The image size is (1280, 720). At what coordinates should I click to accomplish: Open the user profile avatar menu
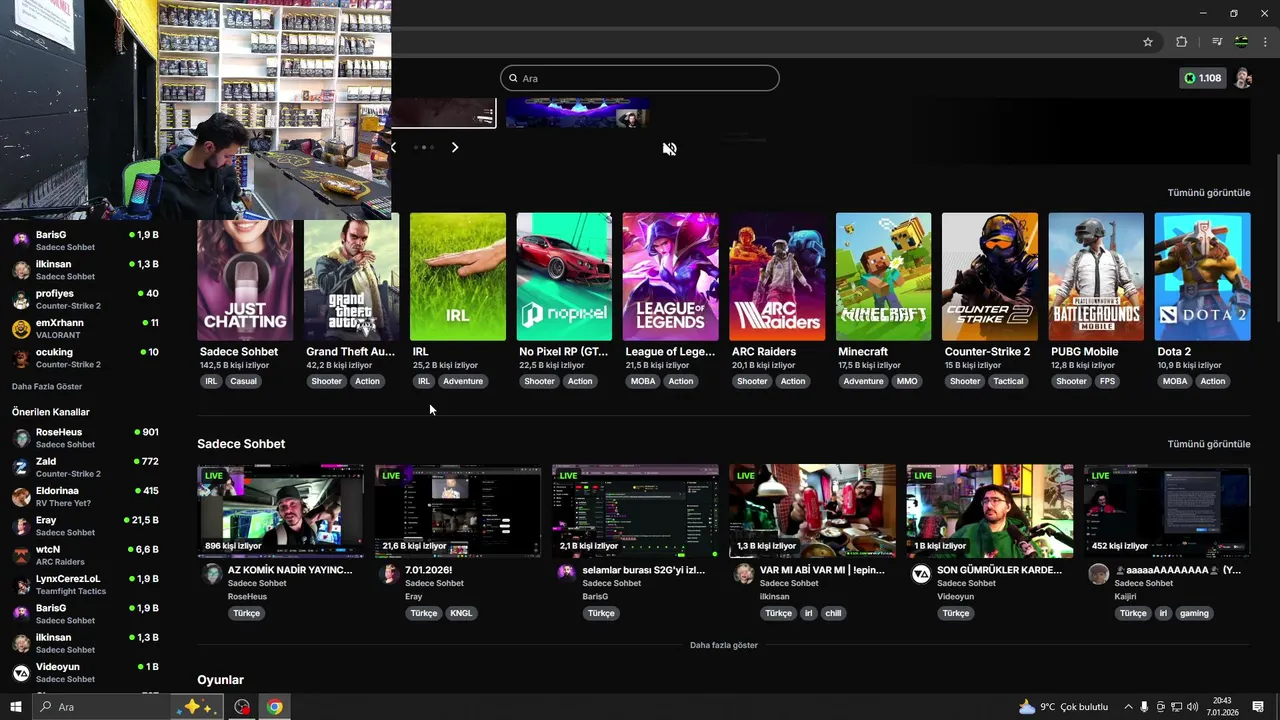(x=1243, y=78)
